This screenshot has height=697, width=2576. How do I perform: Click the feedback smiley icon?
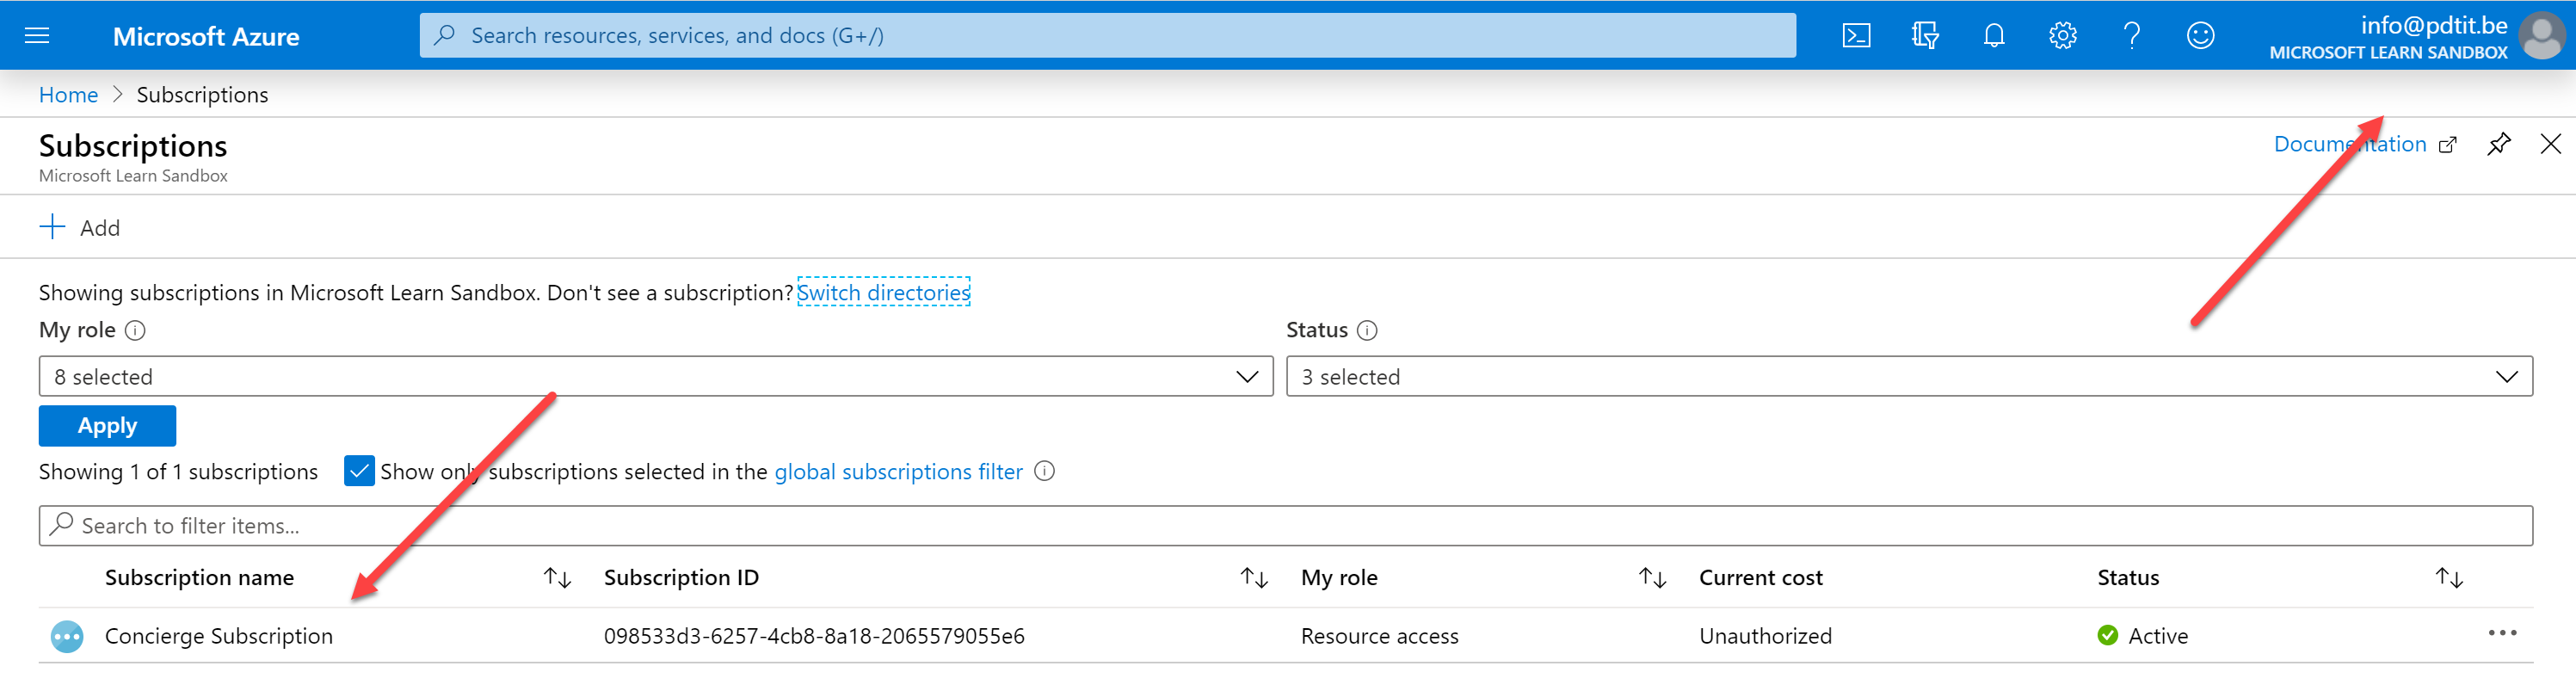[2200, 36]
